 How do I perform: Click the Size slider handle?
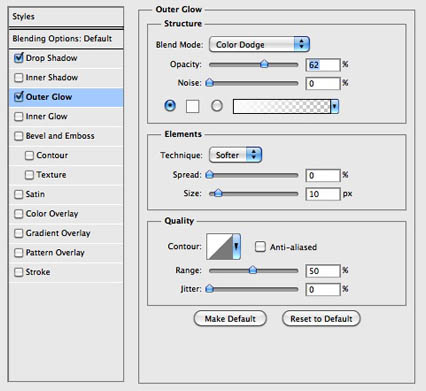tap(218, 193)
